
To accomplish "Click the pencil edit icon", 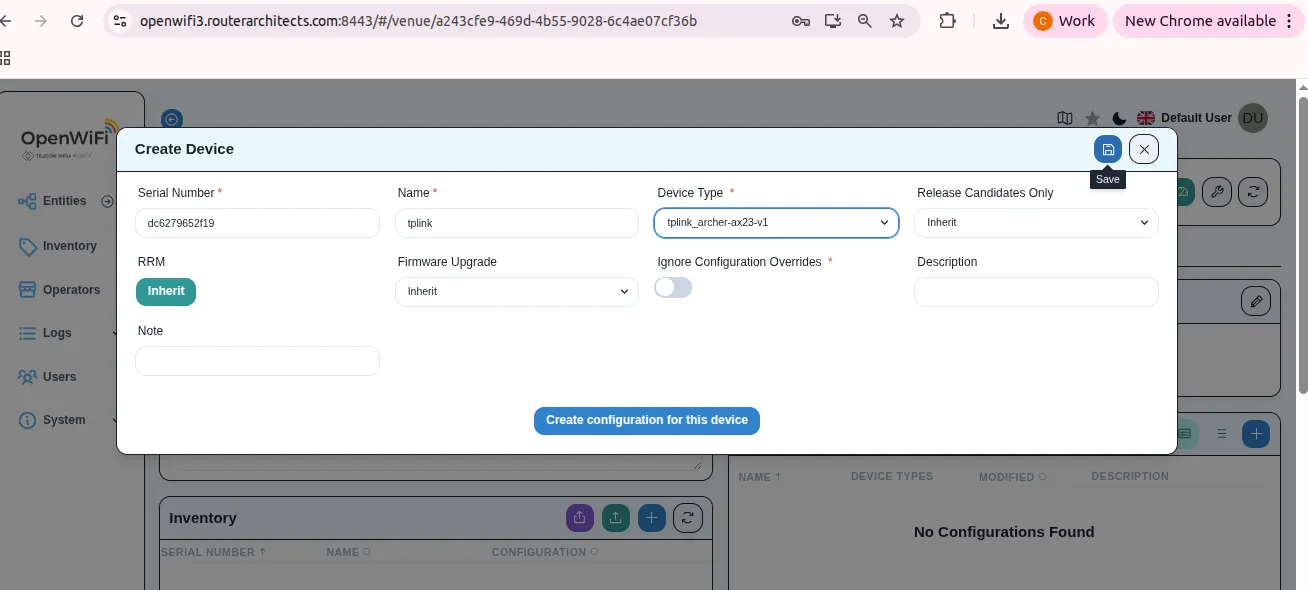I will pos(1256,301).
